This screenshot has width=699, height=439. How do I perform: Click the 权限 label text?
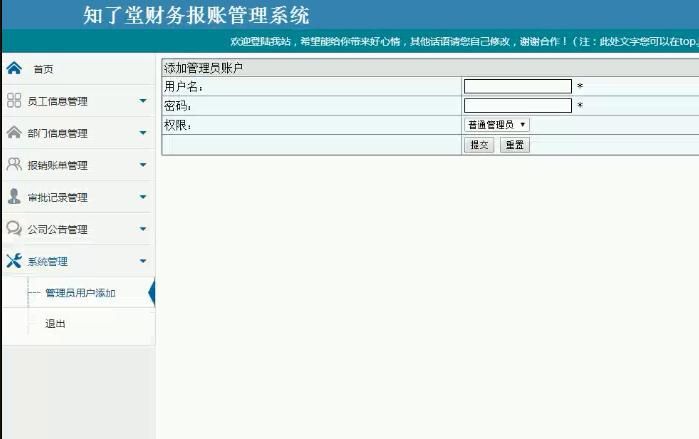point(177,125)
